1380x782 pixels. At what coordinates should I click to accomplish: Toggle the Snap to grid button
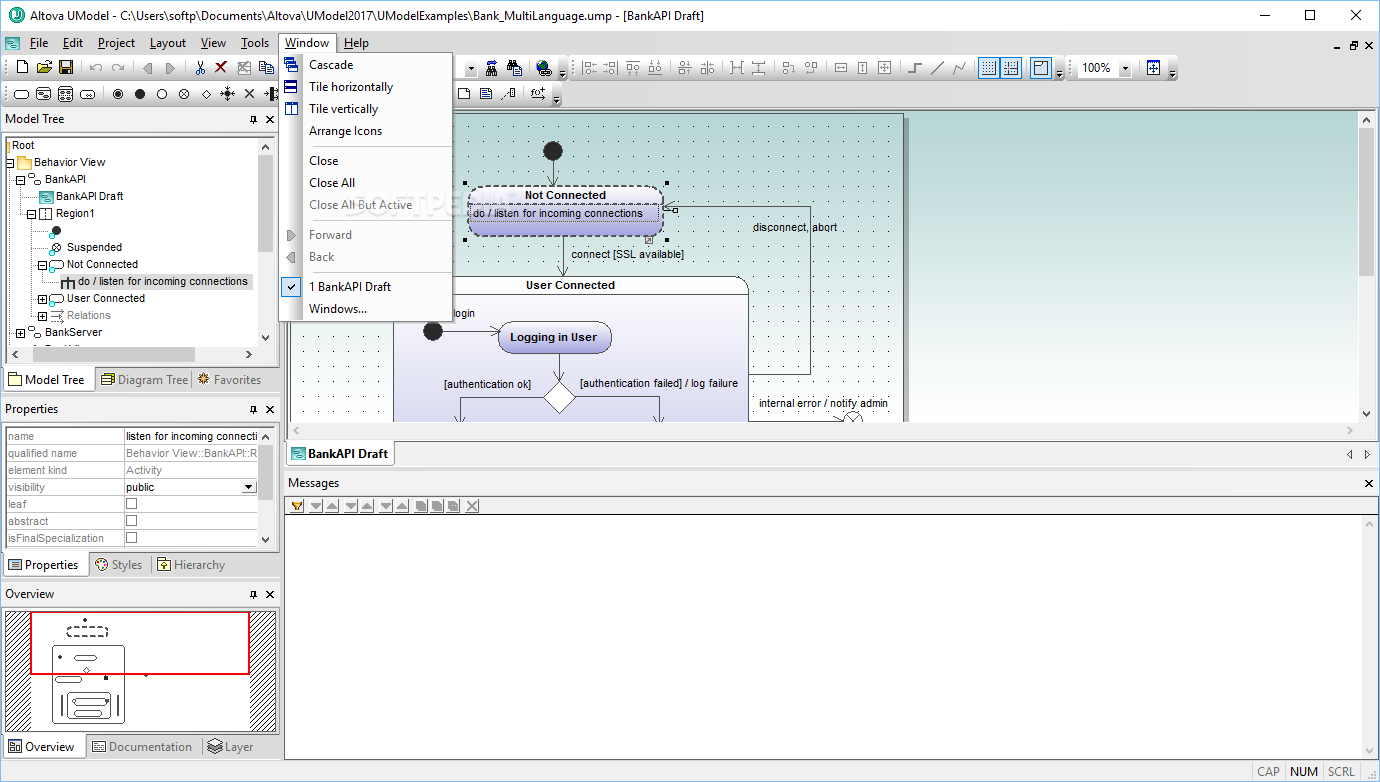coord(1011,68)
